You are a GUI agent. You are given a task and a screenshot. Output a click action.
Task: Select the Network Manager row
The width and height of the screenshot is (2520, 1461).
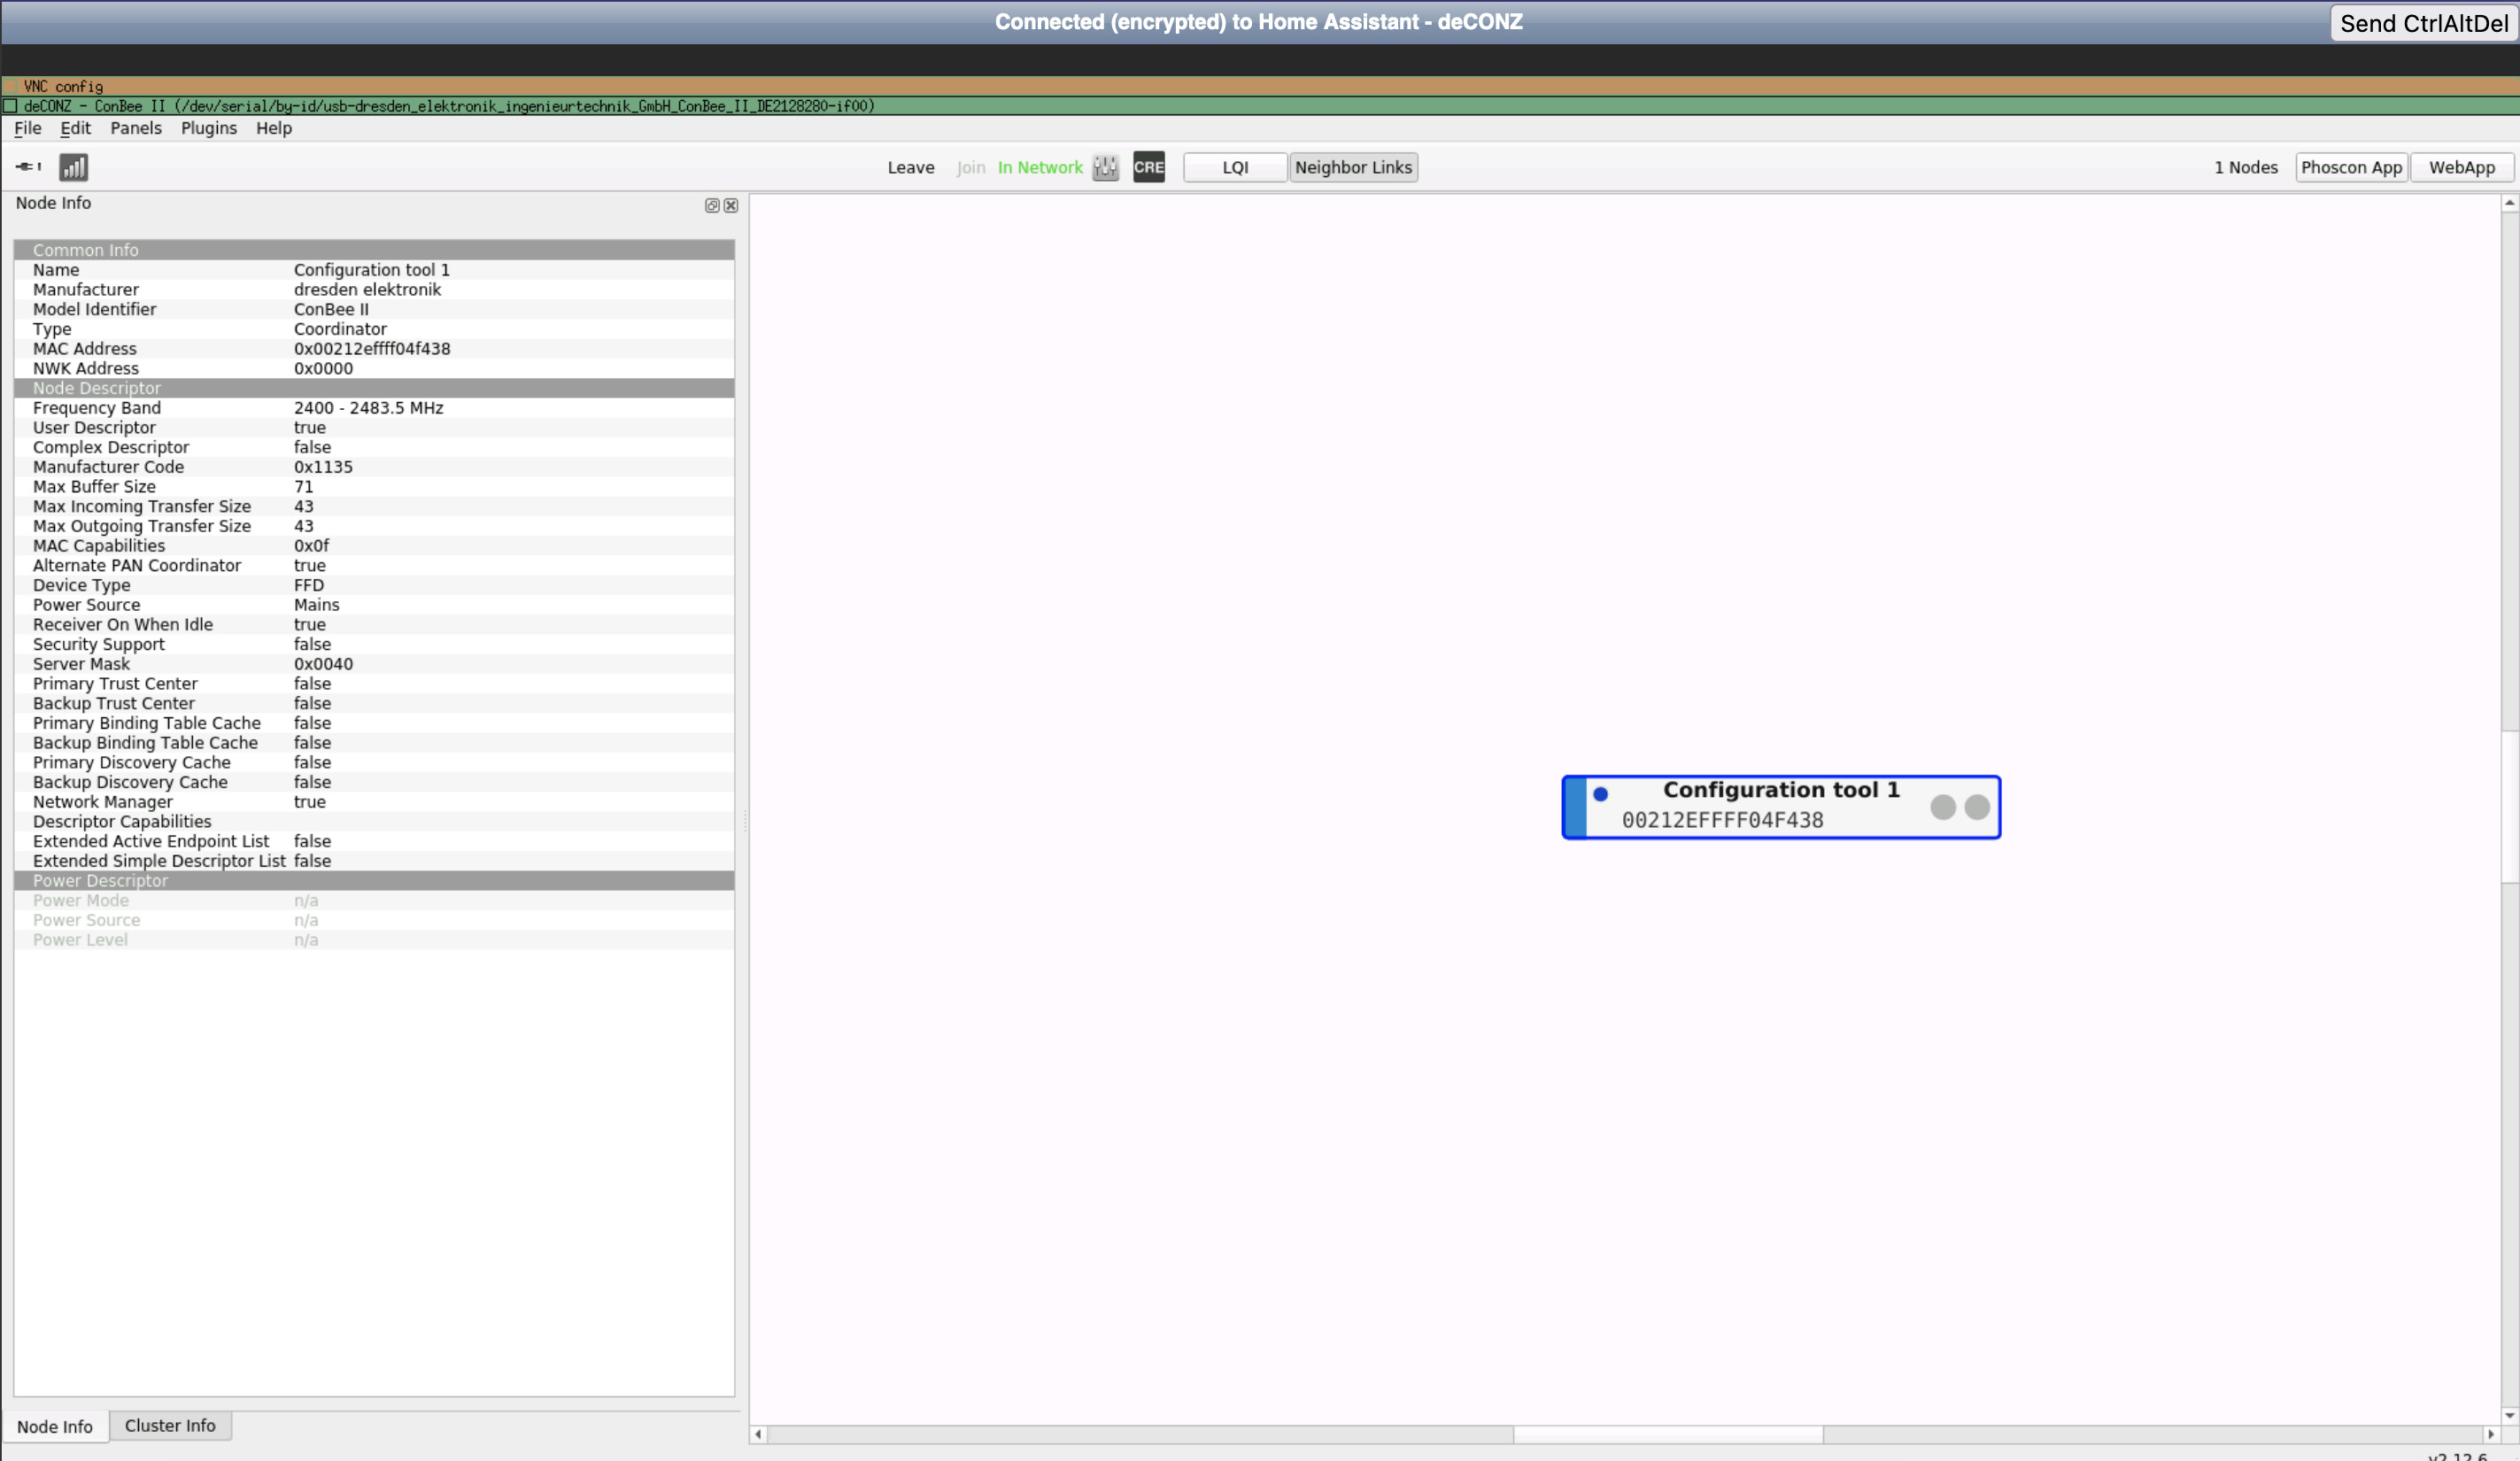point(374,802)
